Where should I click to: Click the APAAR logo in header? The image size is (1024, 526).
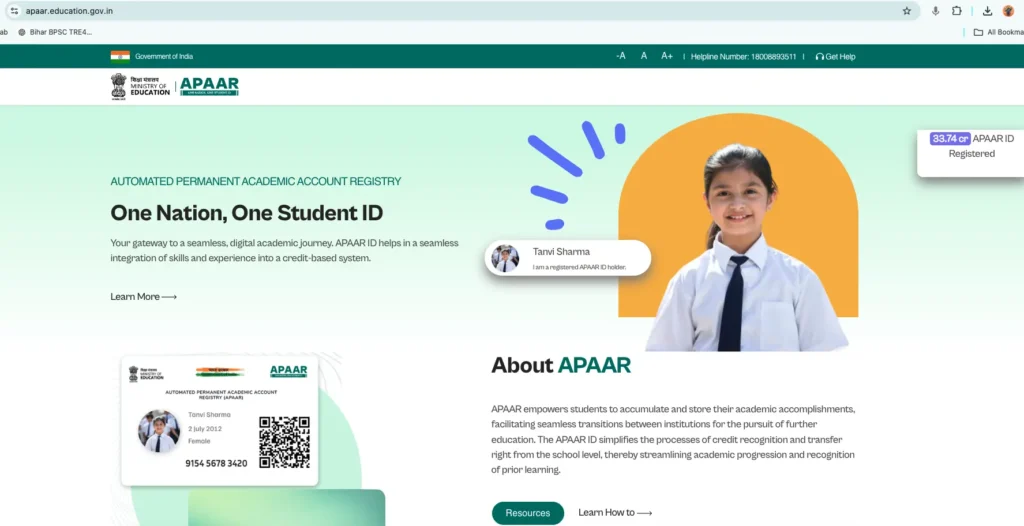[x=210, y=86]
